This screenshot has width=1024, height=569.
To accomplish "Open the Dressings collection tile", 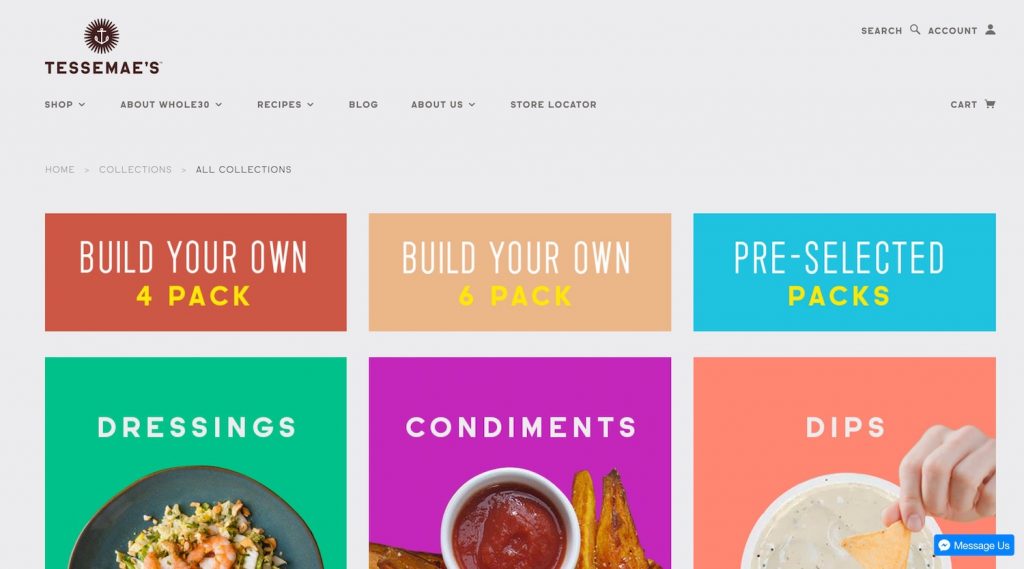I will point(196,463).
